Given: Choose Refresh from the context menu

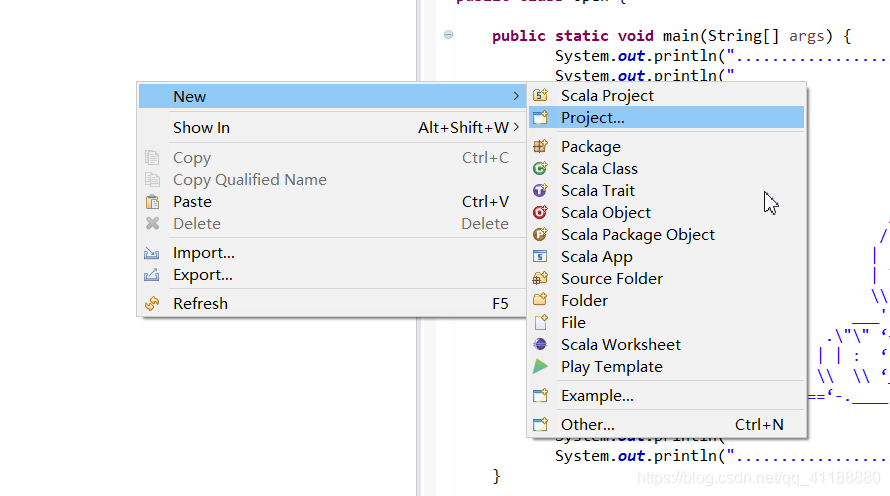Looking at the screenshot, I should tap(332, 304).
